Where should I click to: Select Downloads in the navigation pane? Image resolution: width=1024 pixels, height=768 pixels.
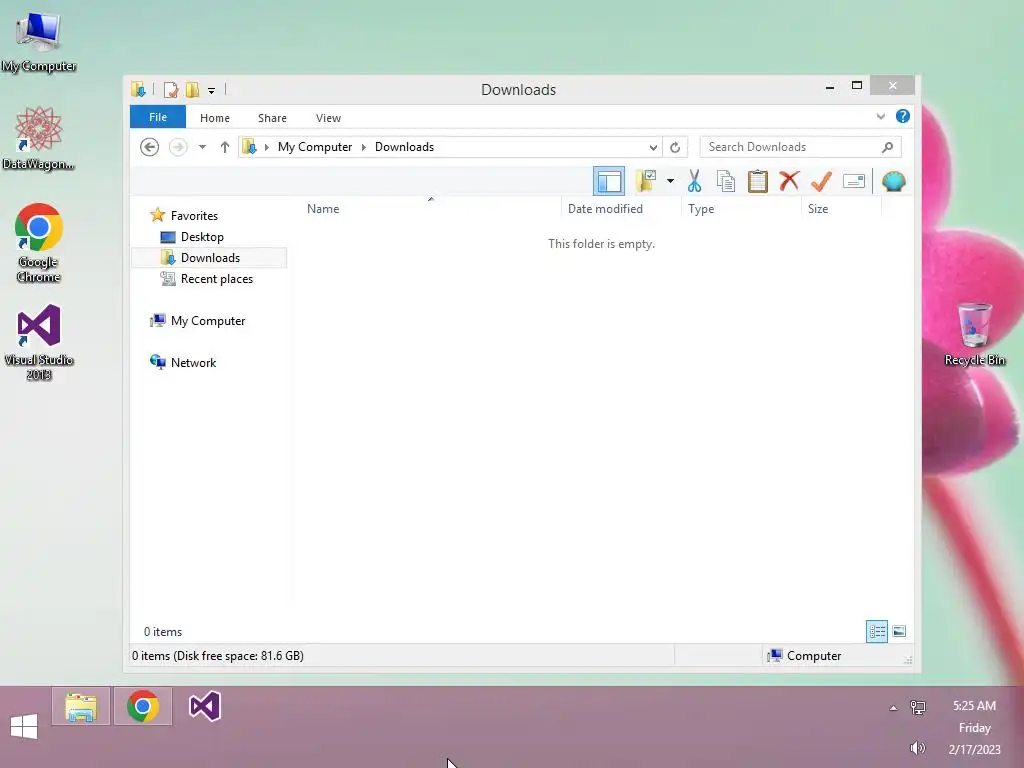pos(210,257)
